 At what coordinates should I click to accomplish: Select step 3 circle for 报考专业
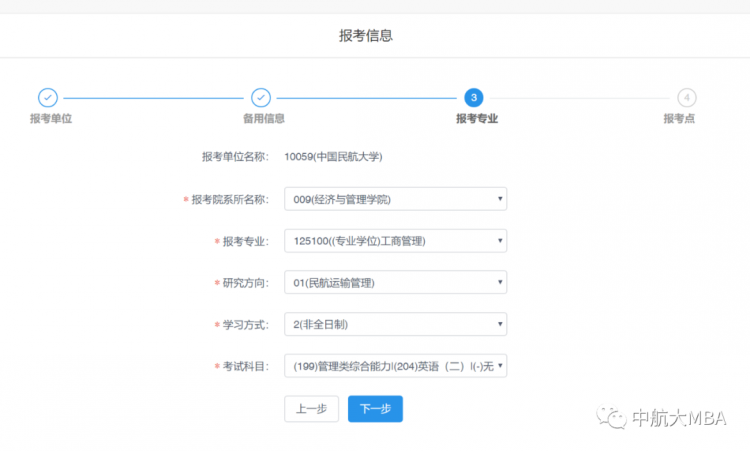(474, 98)
